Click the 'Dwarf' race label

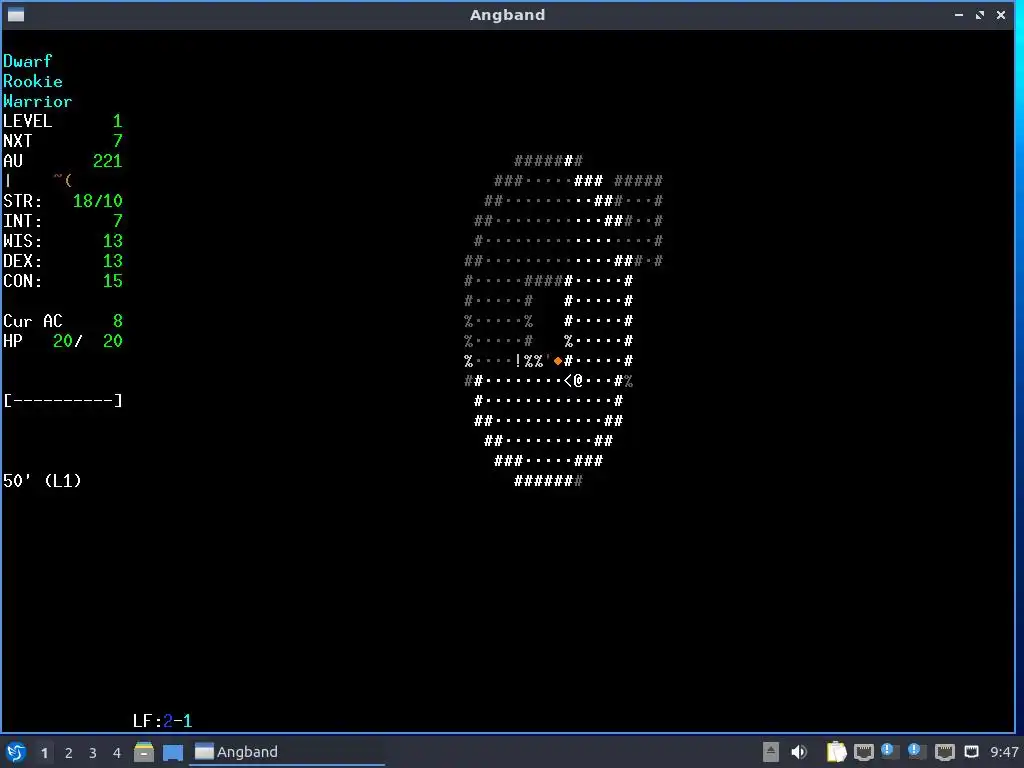click(x=27, y=61)
